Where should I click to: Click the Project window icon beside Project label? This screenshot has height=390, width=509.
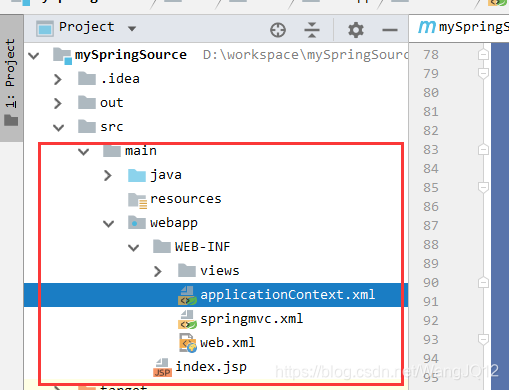point(45,28)
